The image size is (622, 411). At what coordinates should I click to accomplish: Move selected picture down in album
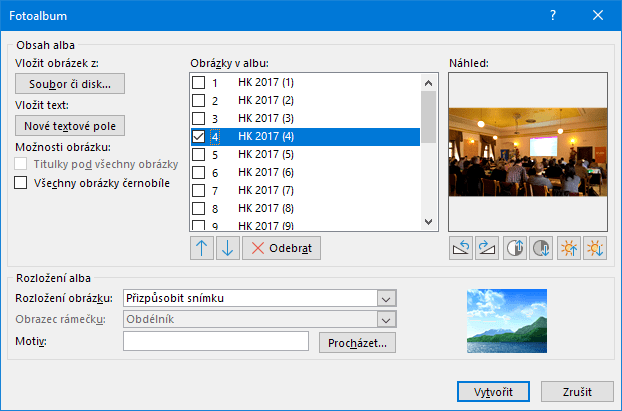(x=227, y=248)
